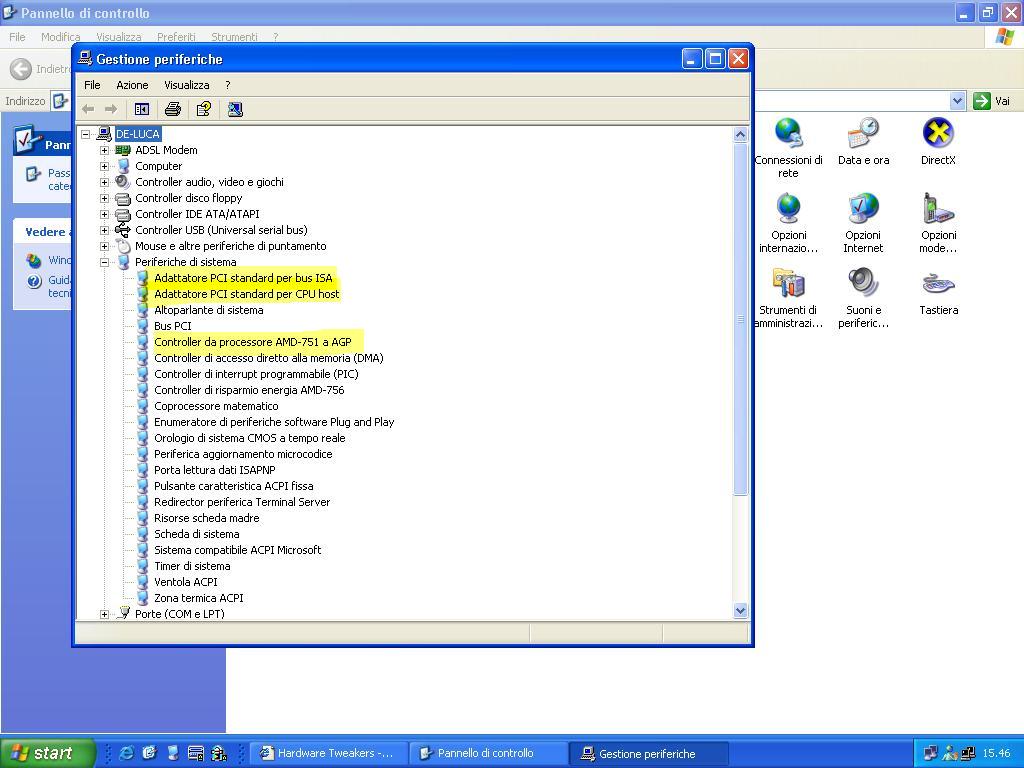Image resolution: width=1024 pixels, height=768 pixels.
Task: Select Controller di risparmio energia AMD-756
Action: coord(249,390)
